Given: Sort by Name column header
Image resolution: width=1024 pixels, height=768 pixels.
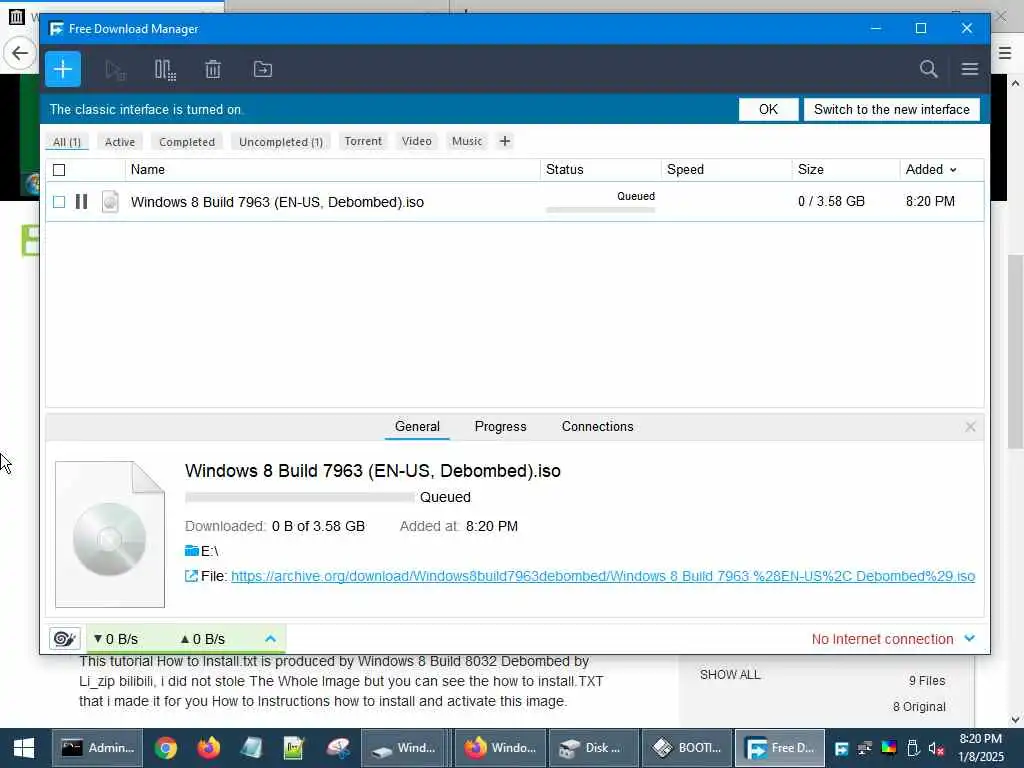Looking at the screenshot, I should tap(332, 170).
